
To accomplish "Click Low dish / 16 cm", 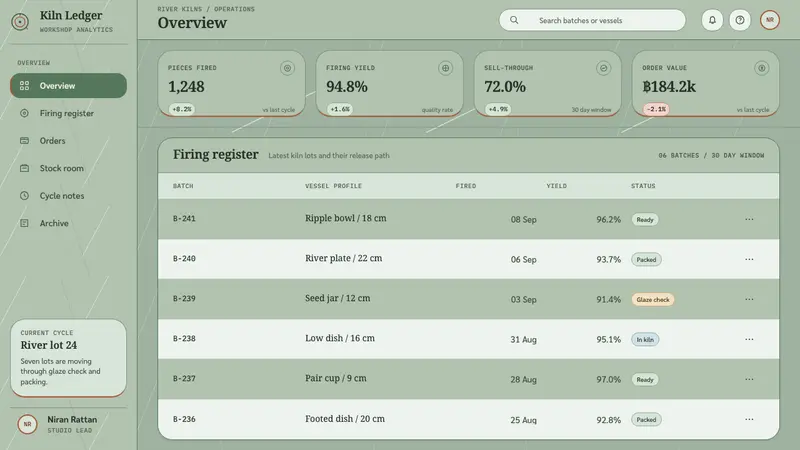I will 340,338.
